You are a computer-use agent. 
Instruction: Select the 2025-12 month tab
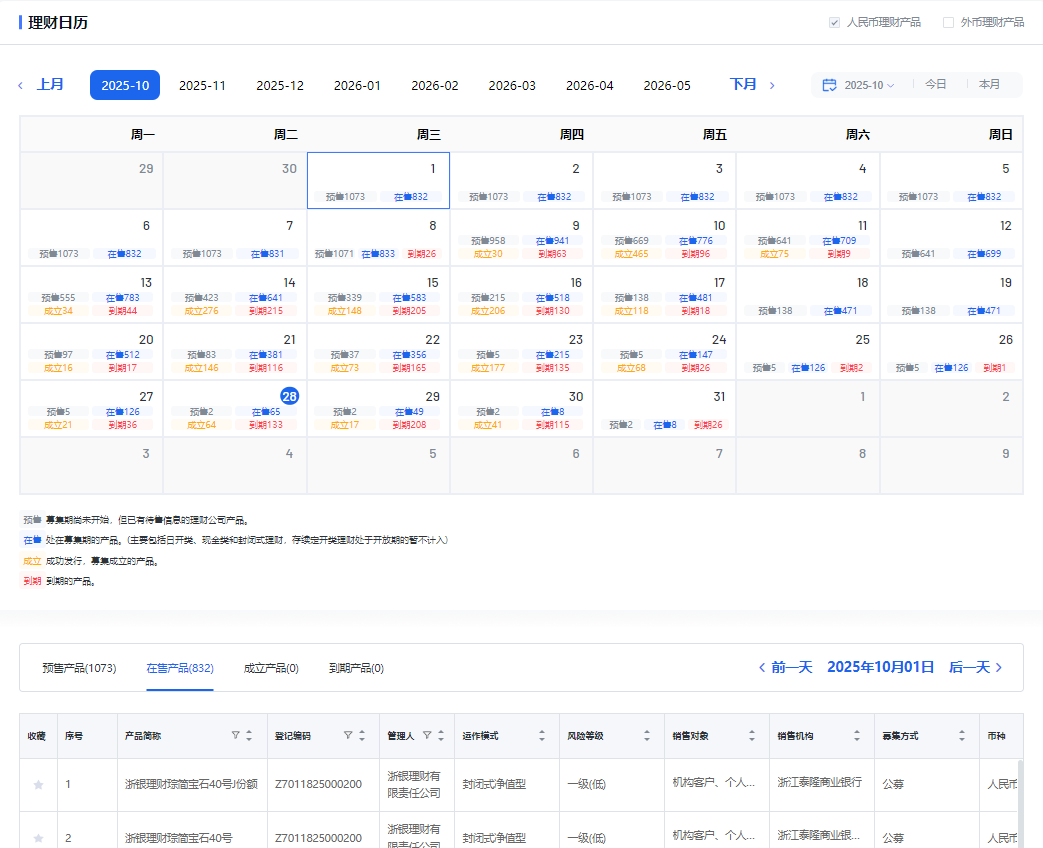[x=280, y=85]
